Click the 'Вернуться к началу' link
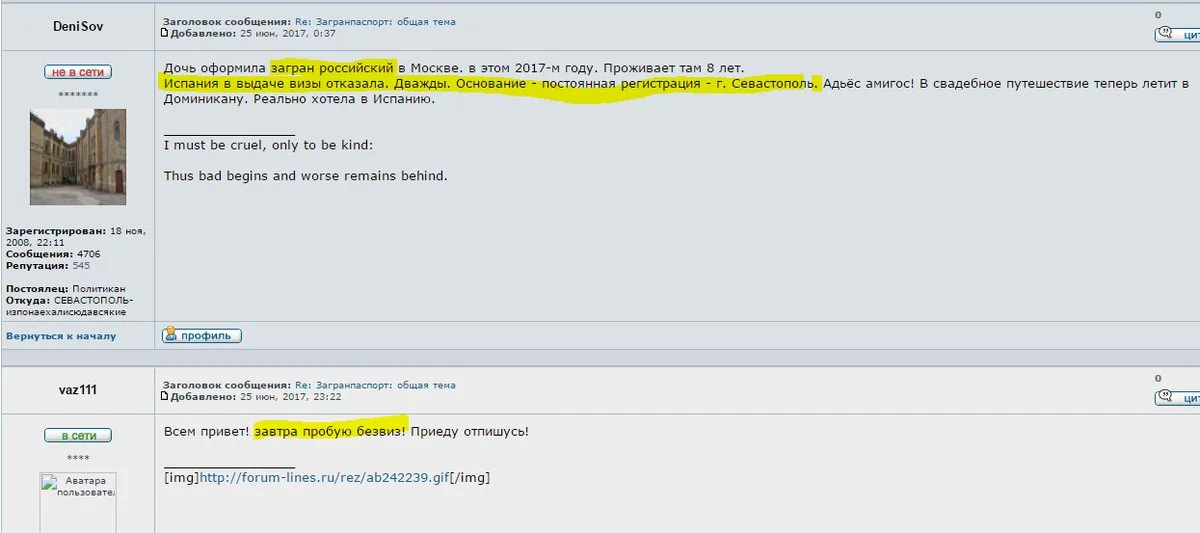 (x=61, y=336)
